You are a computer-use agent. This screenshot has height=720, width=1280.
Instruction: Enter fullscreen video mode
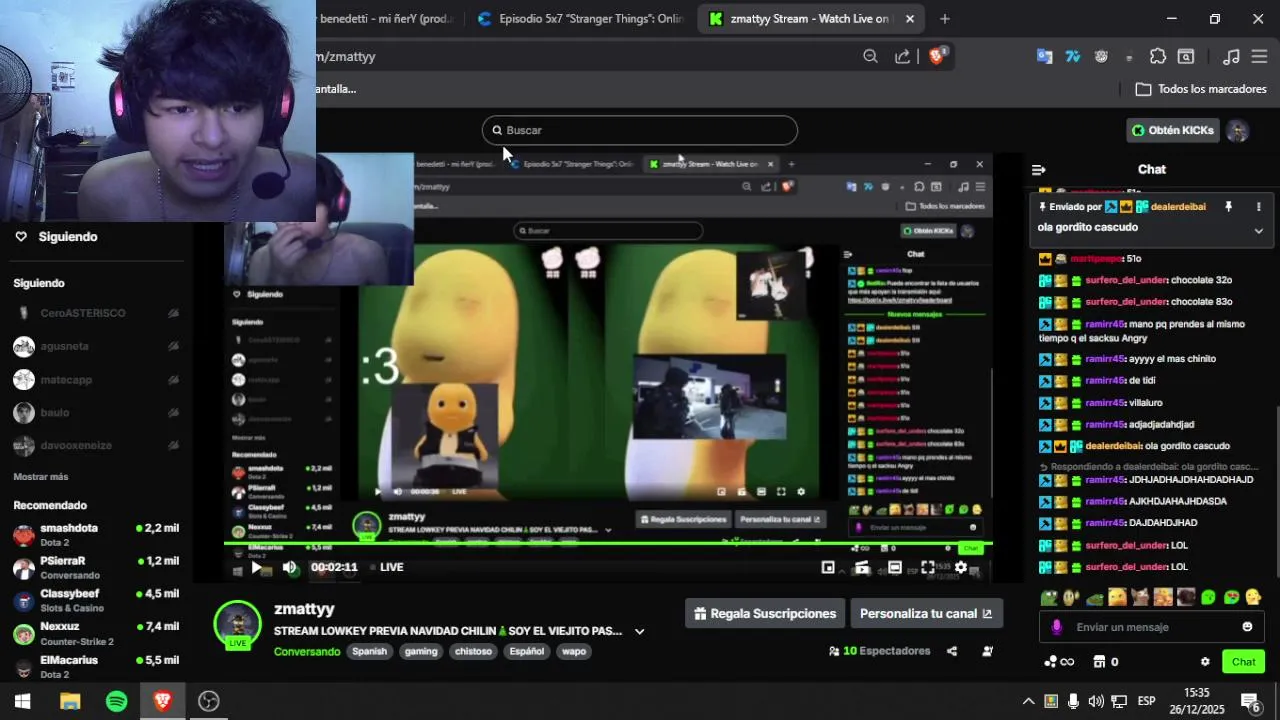(x=928, y=567)
